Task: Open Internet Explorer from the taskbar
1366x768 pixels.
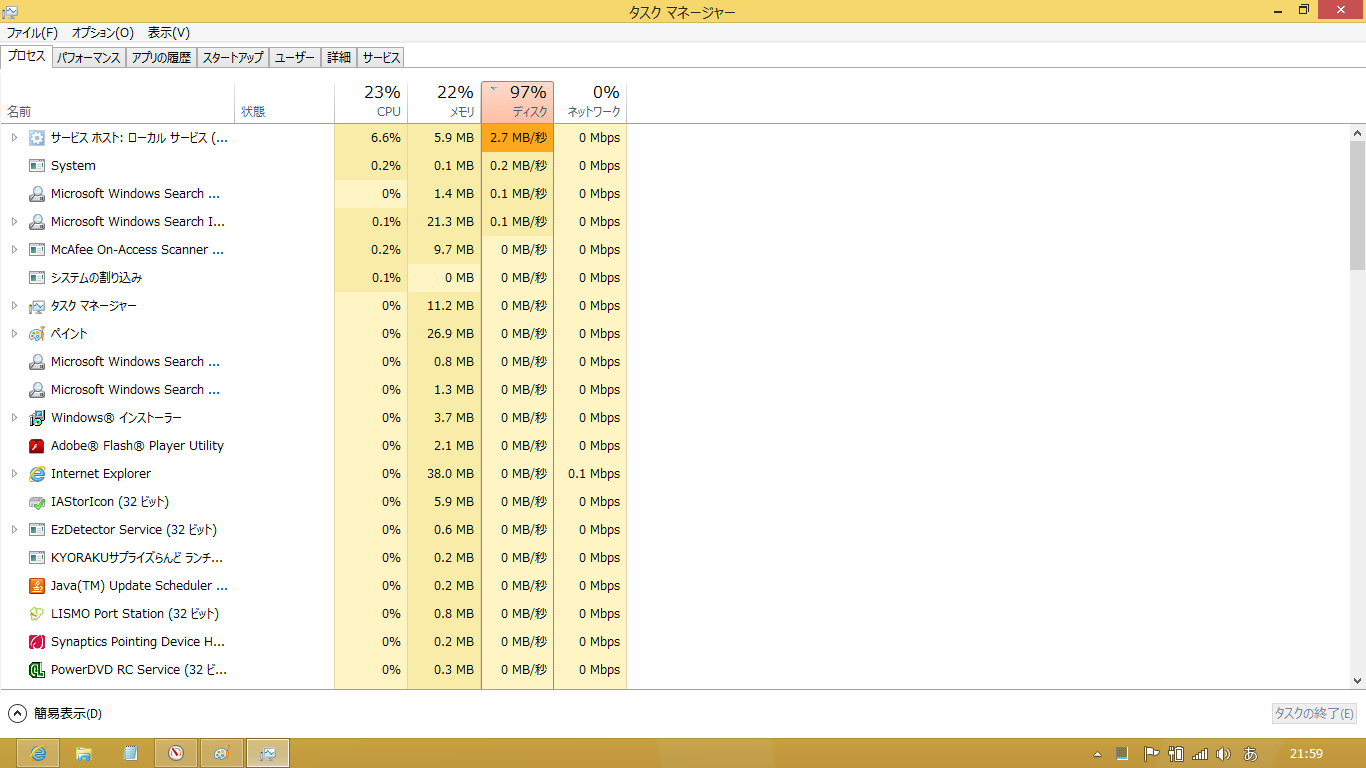Action: [x=38, y=753]
